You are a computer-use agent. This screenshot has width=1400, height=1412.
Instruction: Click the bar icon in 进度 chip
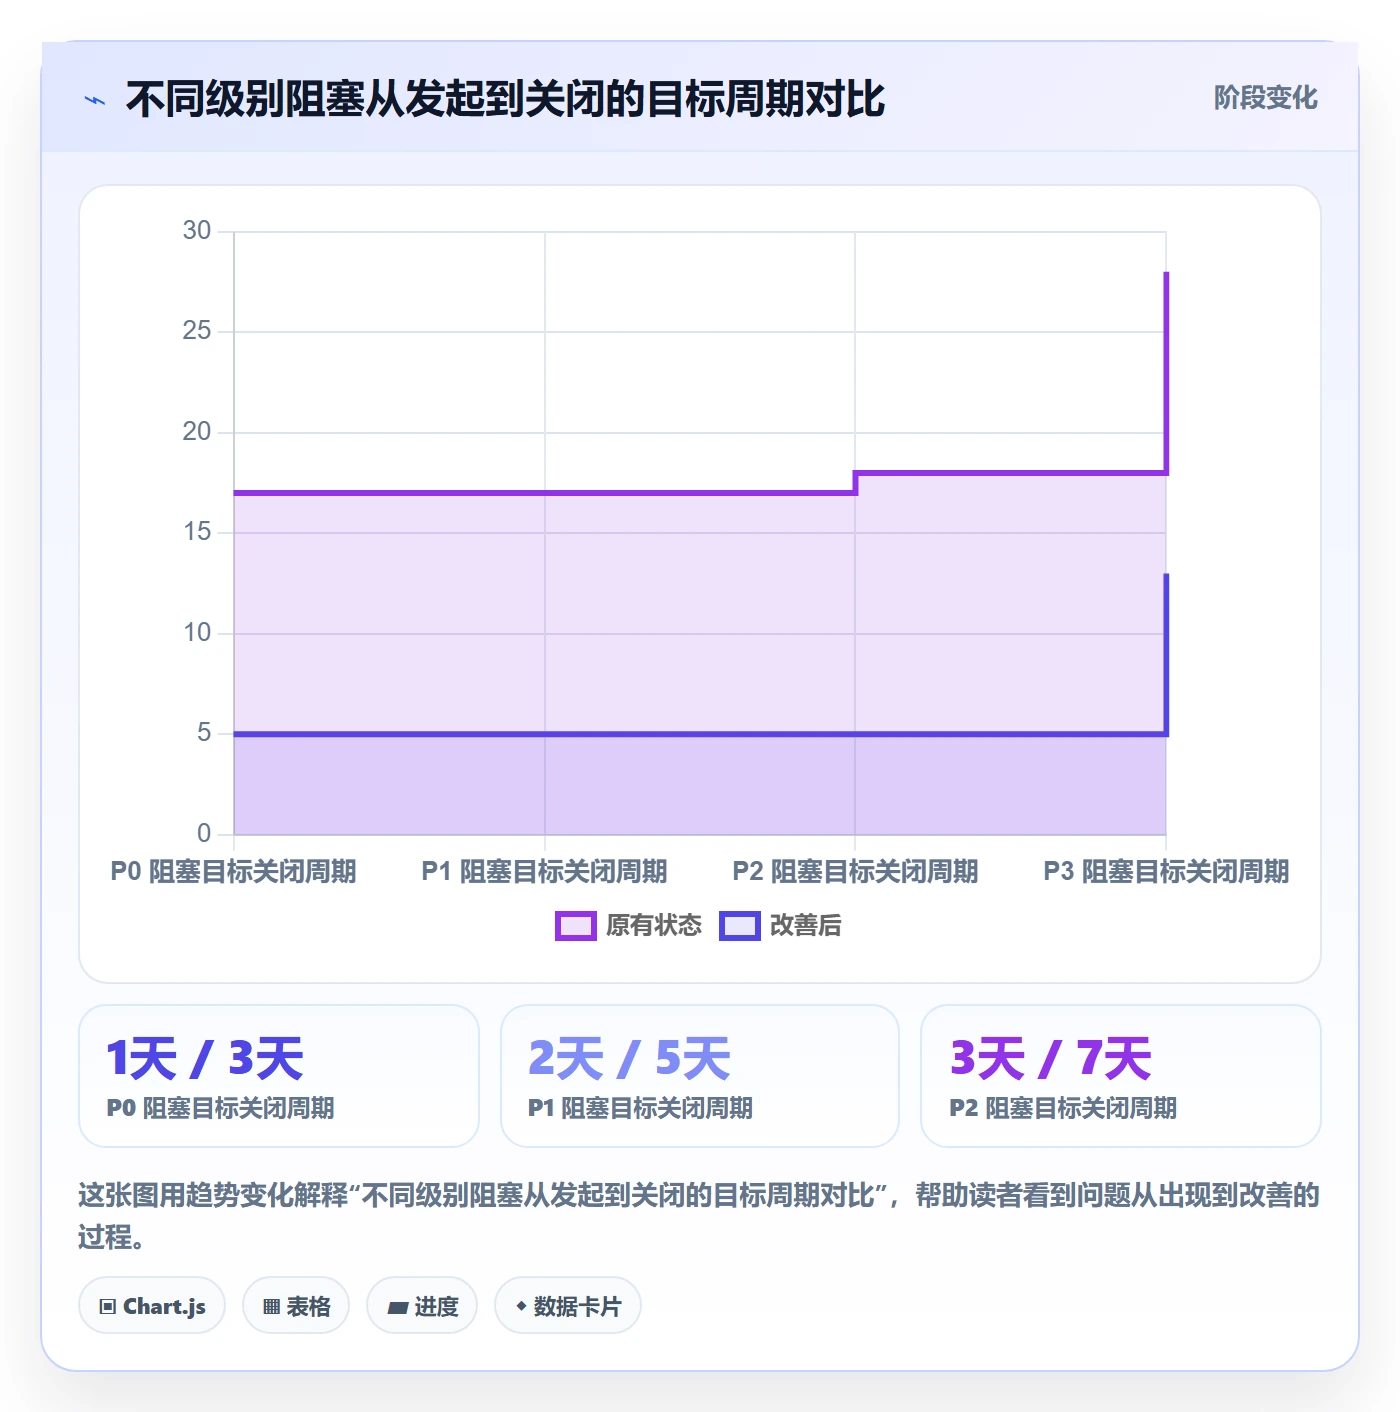pyautogui.click(x=398, y=1308)
